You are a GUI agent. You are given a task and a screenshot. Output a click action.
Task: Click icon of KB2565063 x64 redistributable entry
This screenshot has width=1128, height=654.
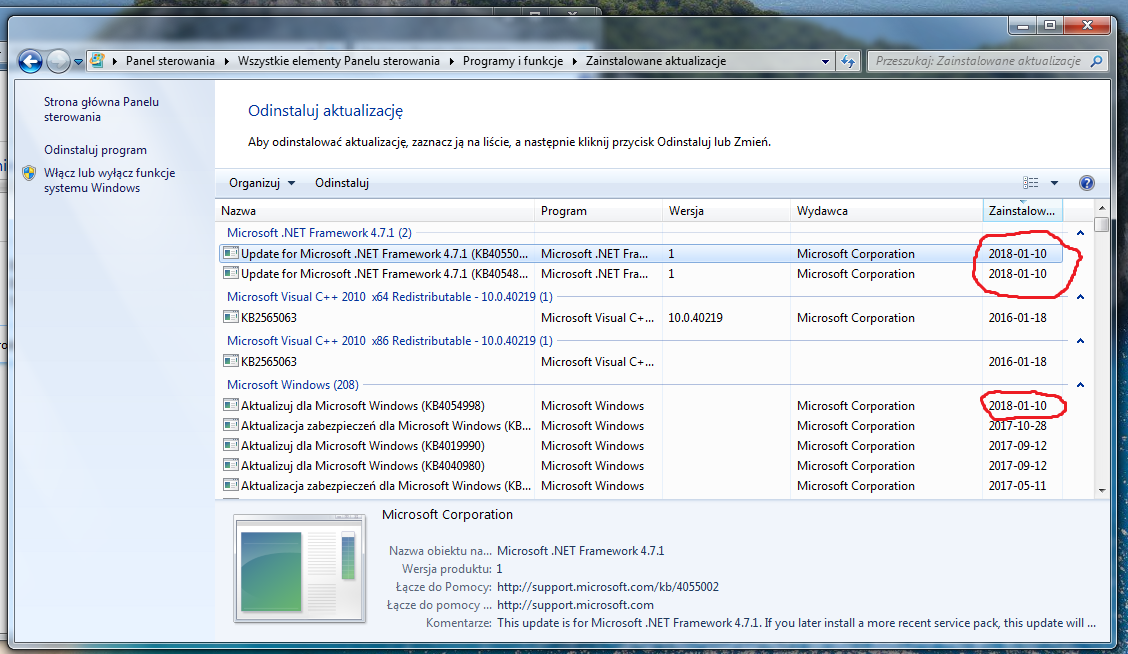tap(230, 317)
